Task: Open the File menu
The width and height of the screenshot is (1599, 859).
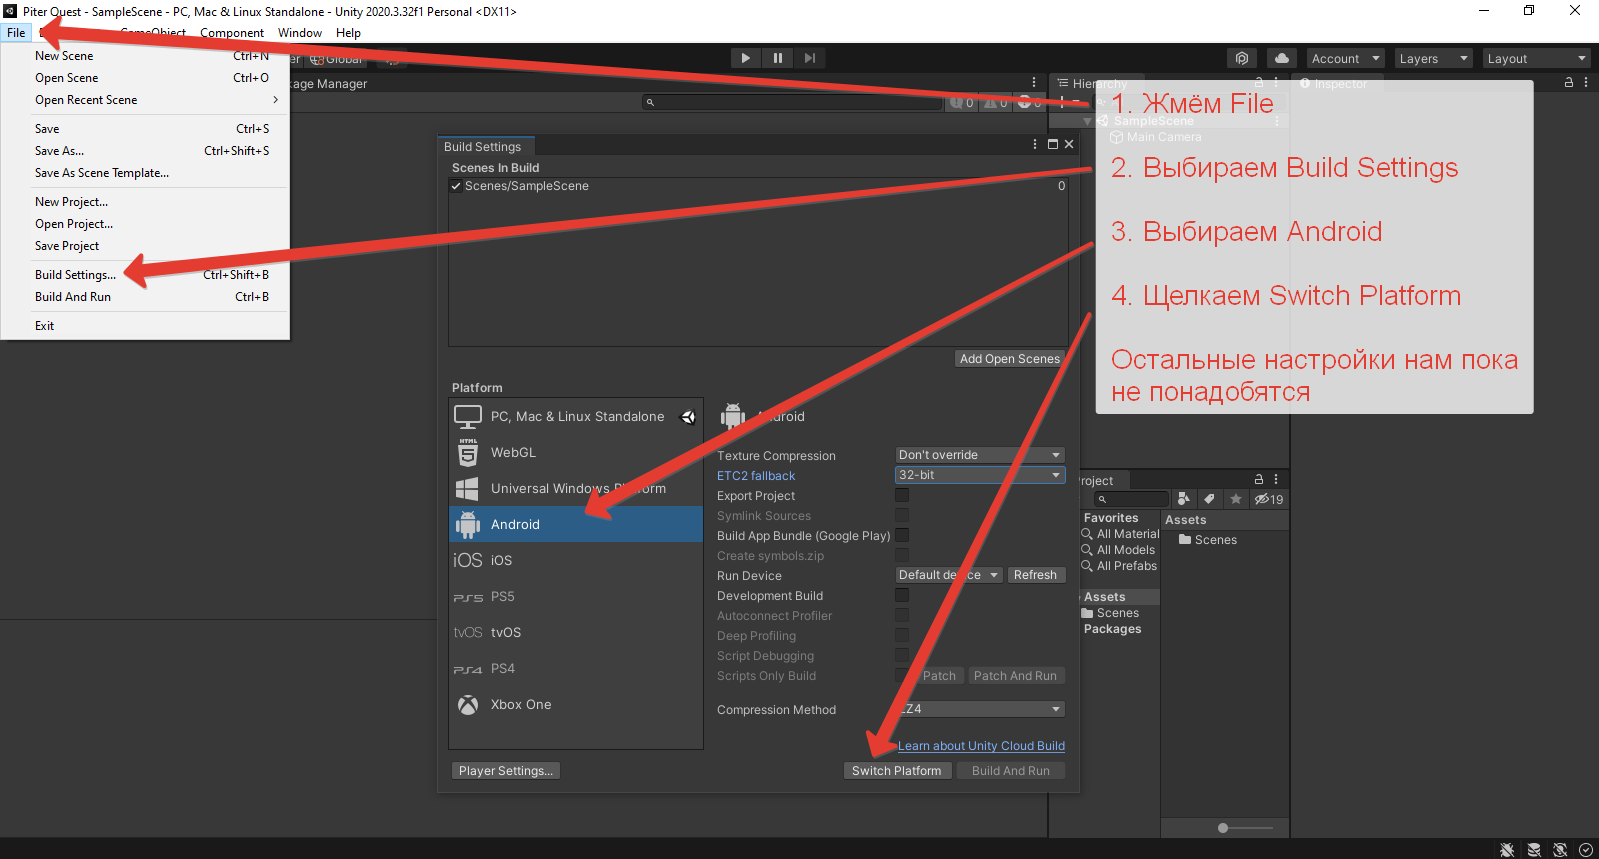Action: [16, 33]
